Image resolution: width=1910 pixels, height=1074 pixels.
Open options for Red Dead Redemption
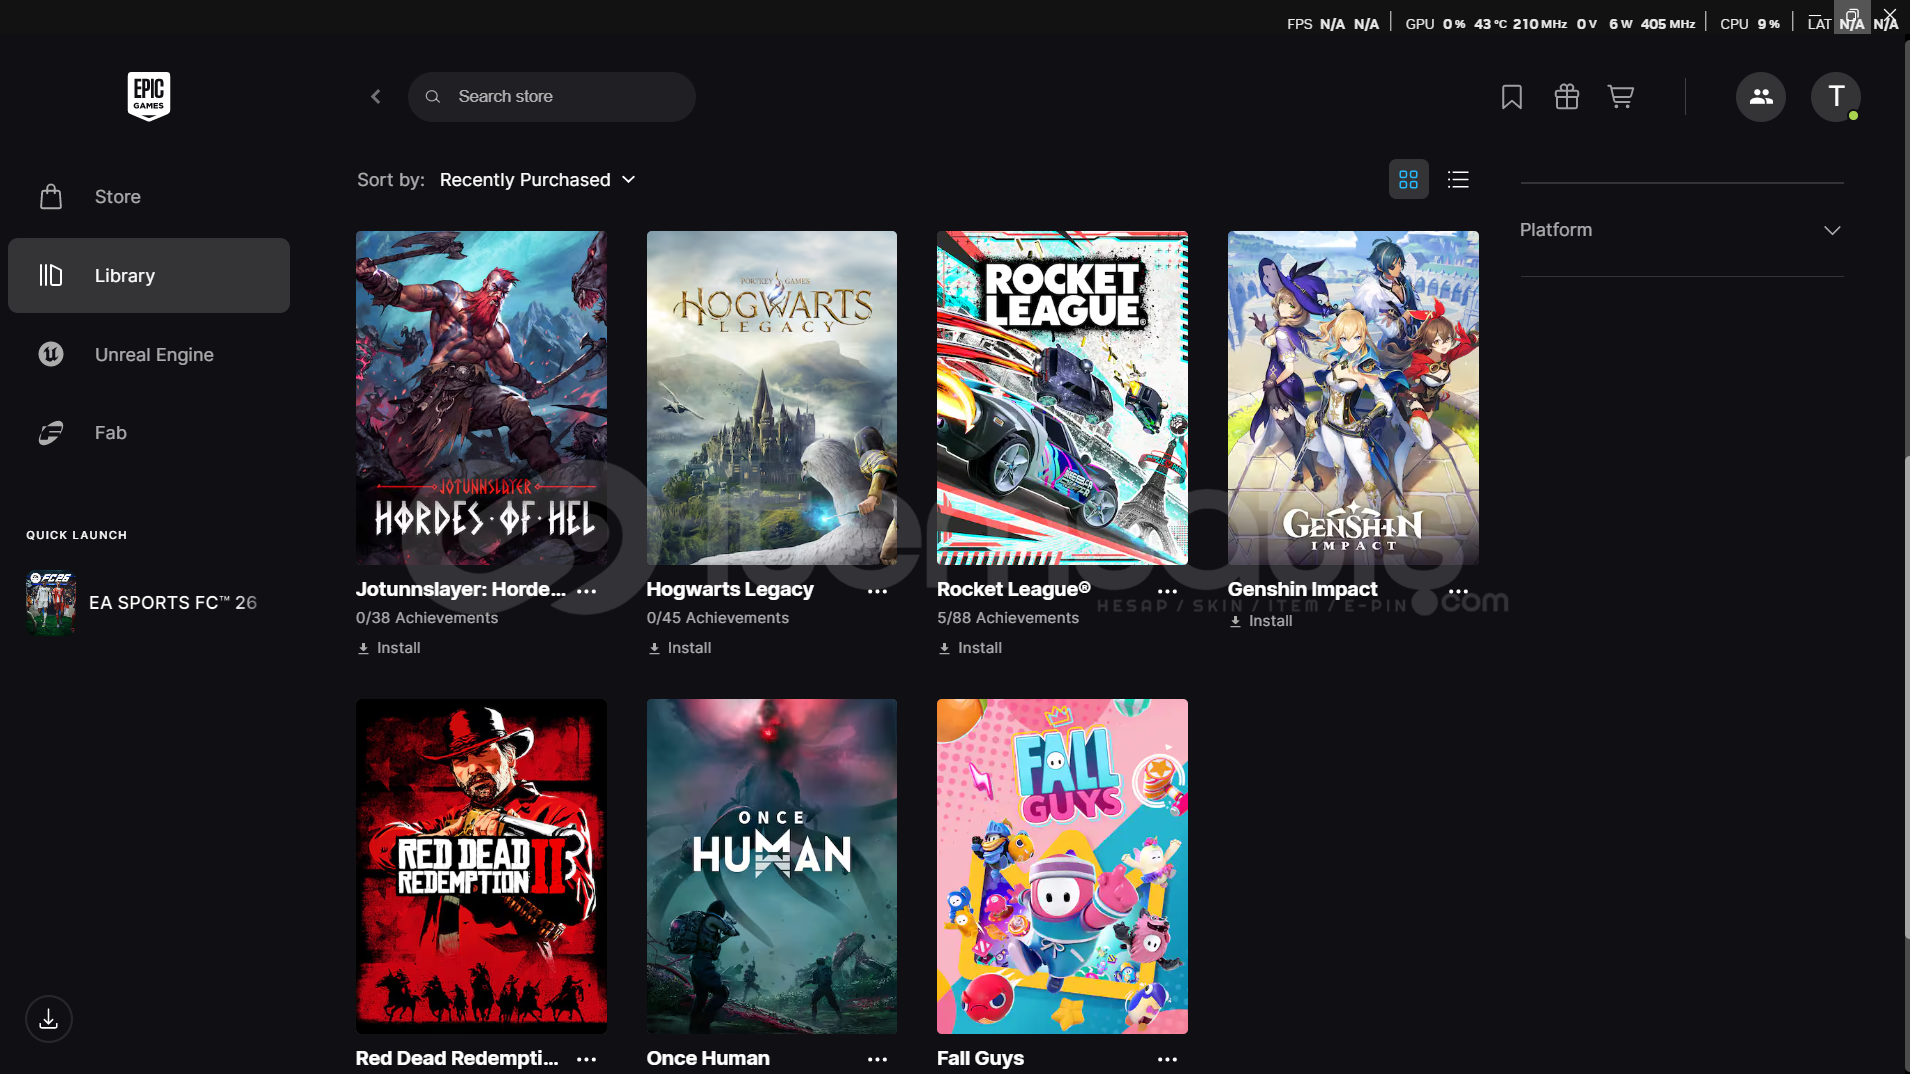[x=587, y=1059]
